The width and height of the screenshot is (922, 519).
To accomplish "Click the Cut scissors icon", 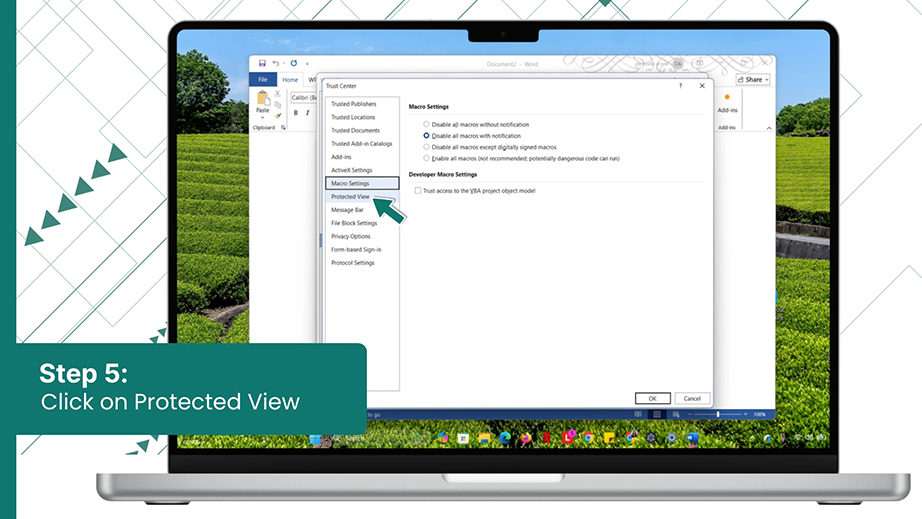I will (x=278, y=93).
